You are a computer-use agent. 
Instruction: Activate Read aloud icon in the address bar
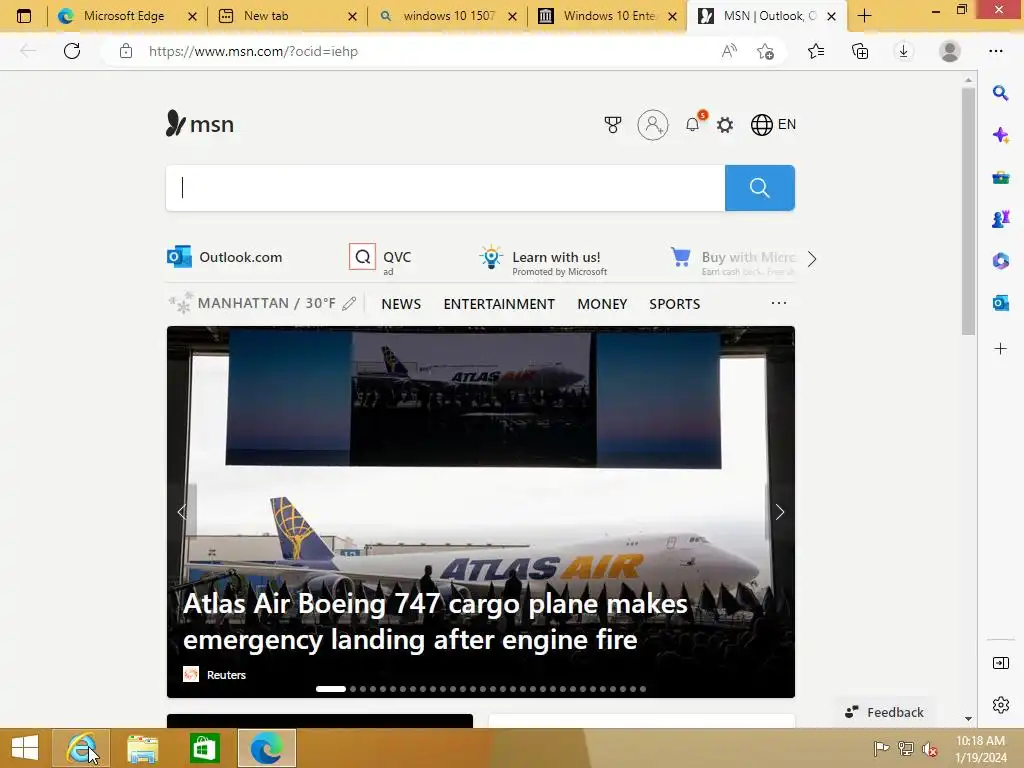(x=729, y=51)
